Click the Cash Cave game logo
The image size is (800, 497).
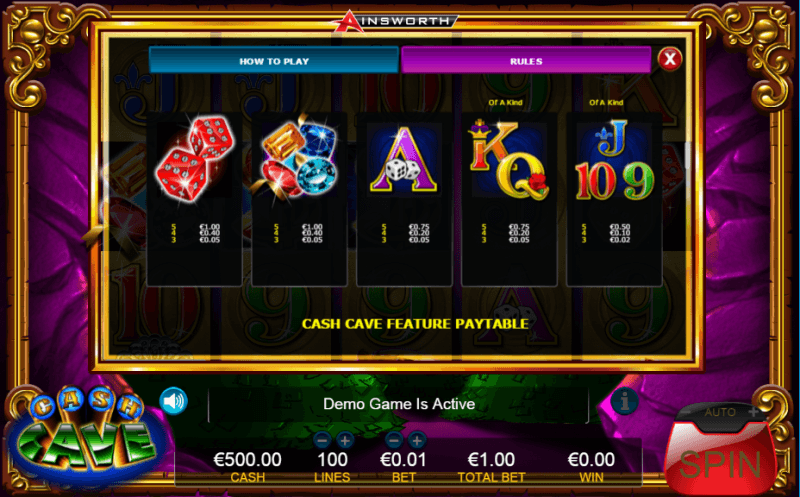point(84,434)
